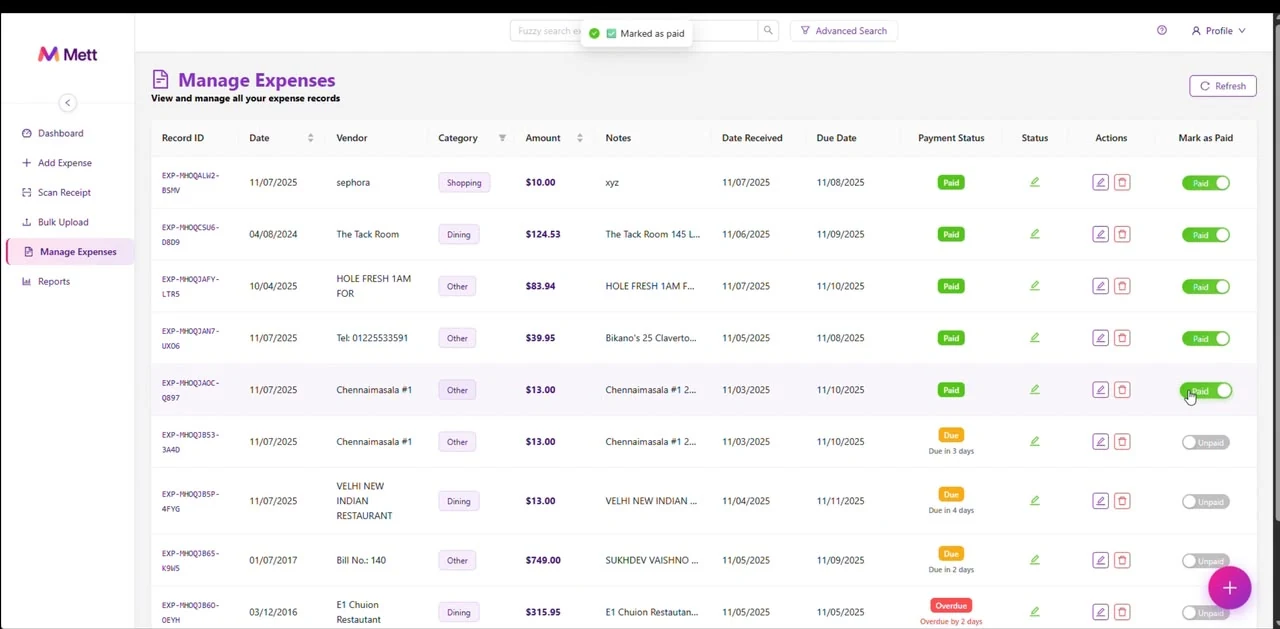This screenshot has height=629, width=1280.
Task: Click the floating pink plus add button
Action: (1229, 588)
